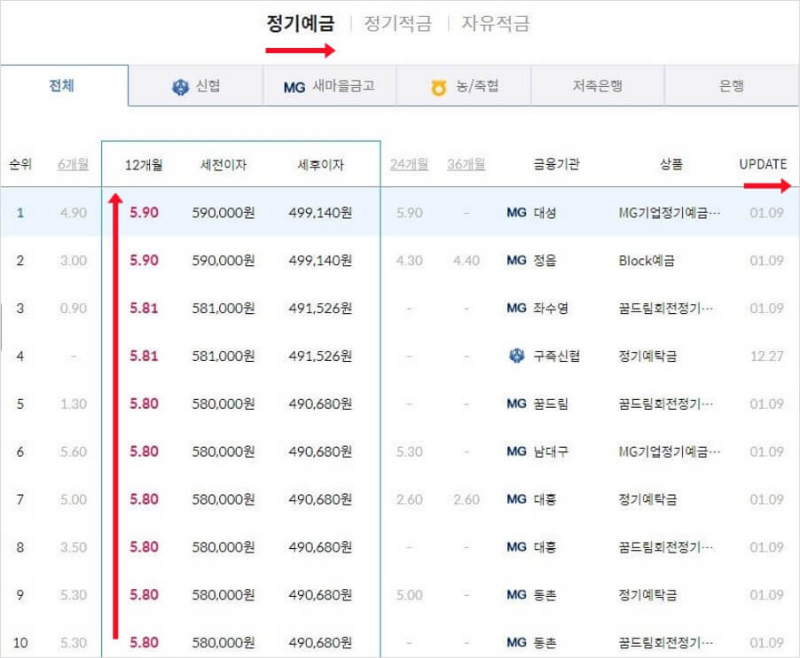Open 정기예탁금 product in rank 4 row
The width and height of the screenshot is (800, 658).
pyautogui.click(x=648, y=356)
